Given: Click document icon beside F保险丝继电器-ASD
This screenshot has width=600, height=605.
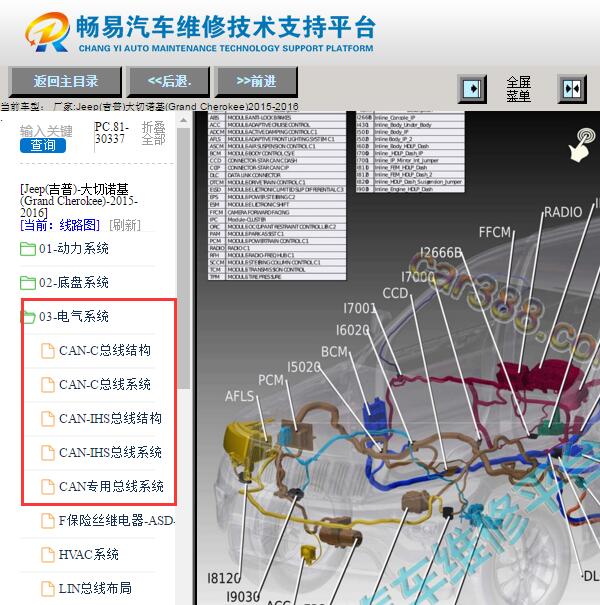Looking at the screenshot, I should 48,521.
